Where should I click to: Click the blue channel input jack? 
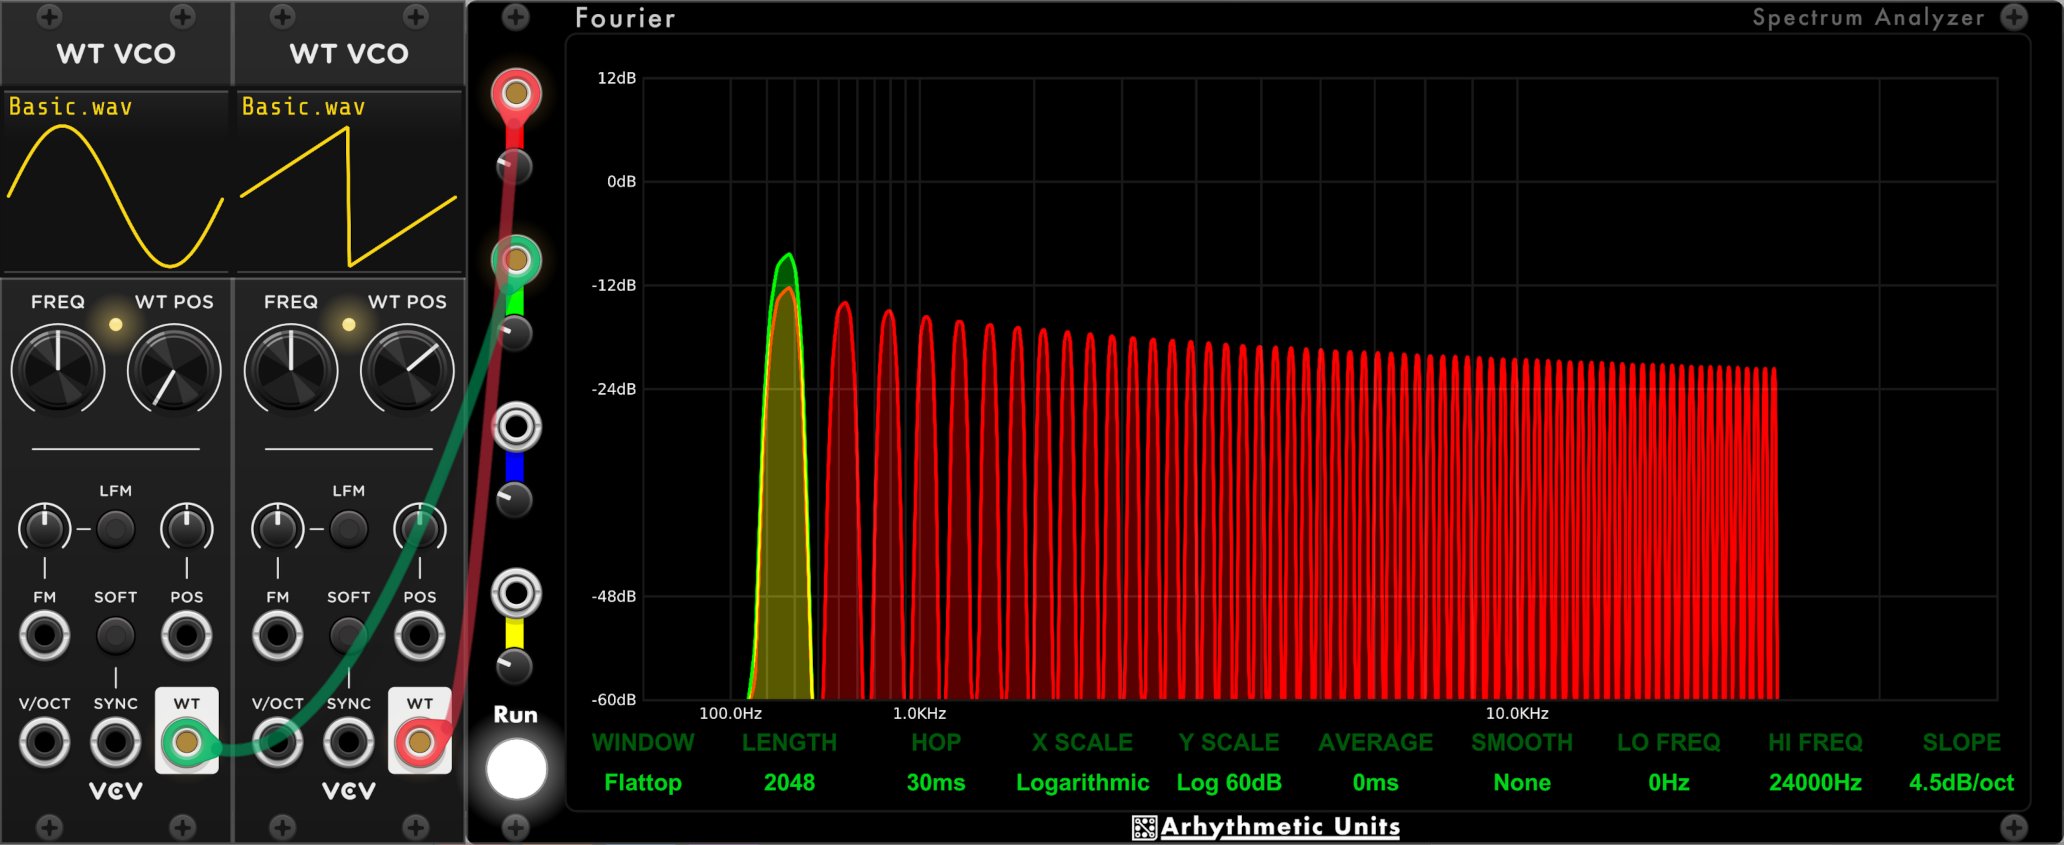coord(516,427)
